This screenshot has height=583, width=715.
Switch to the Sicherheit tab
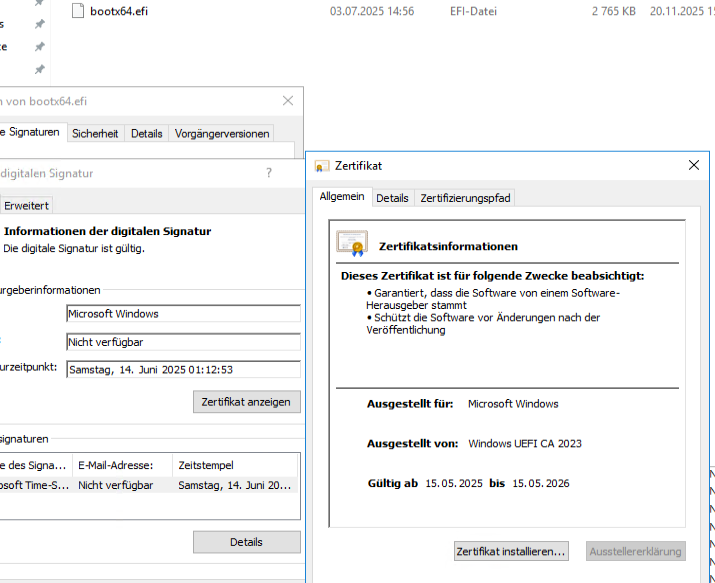click(95, 134)
